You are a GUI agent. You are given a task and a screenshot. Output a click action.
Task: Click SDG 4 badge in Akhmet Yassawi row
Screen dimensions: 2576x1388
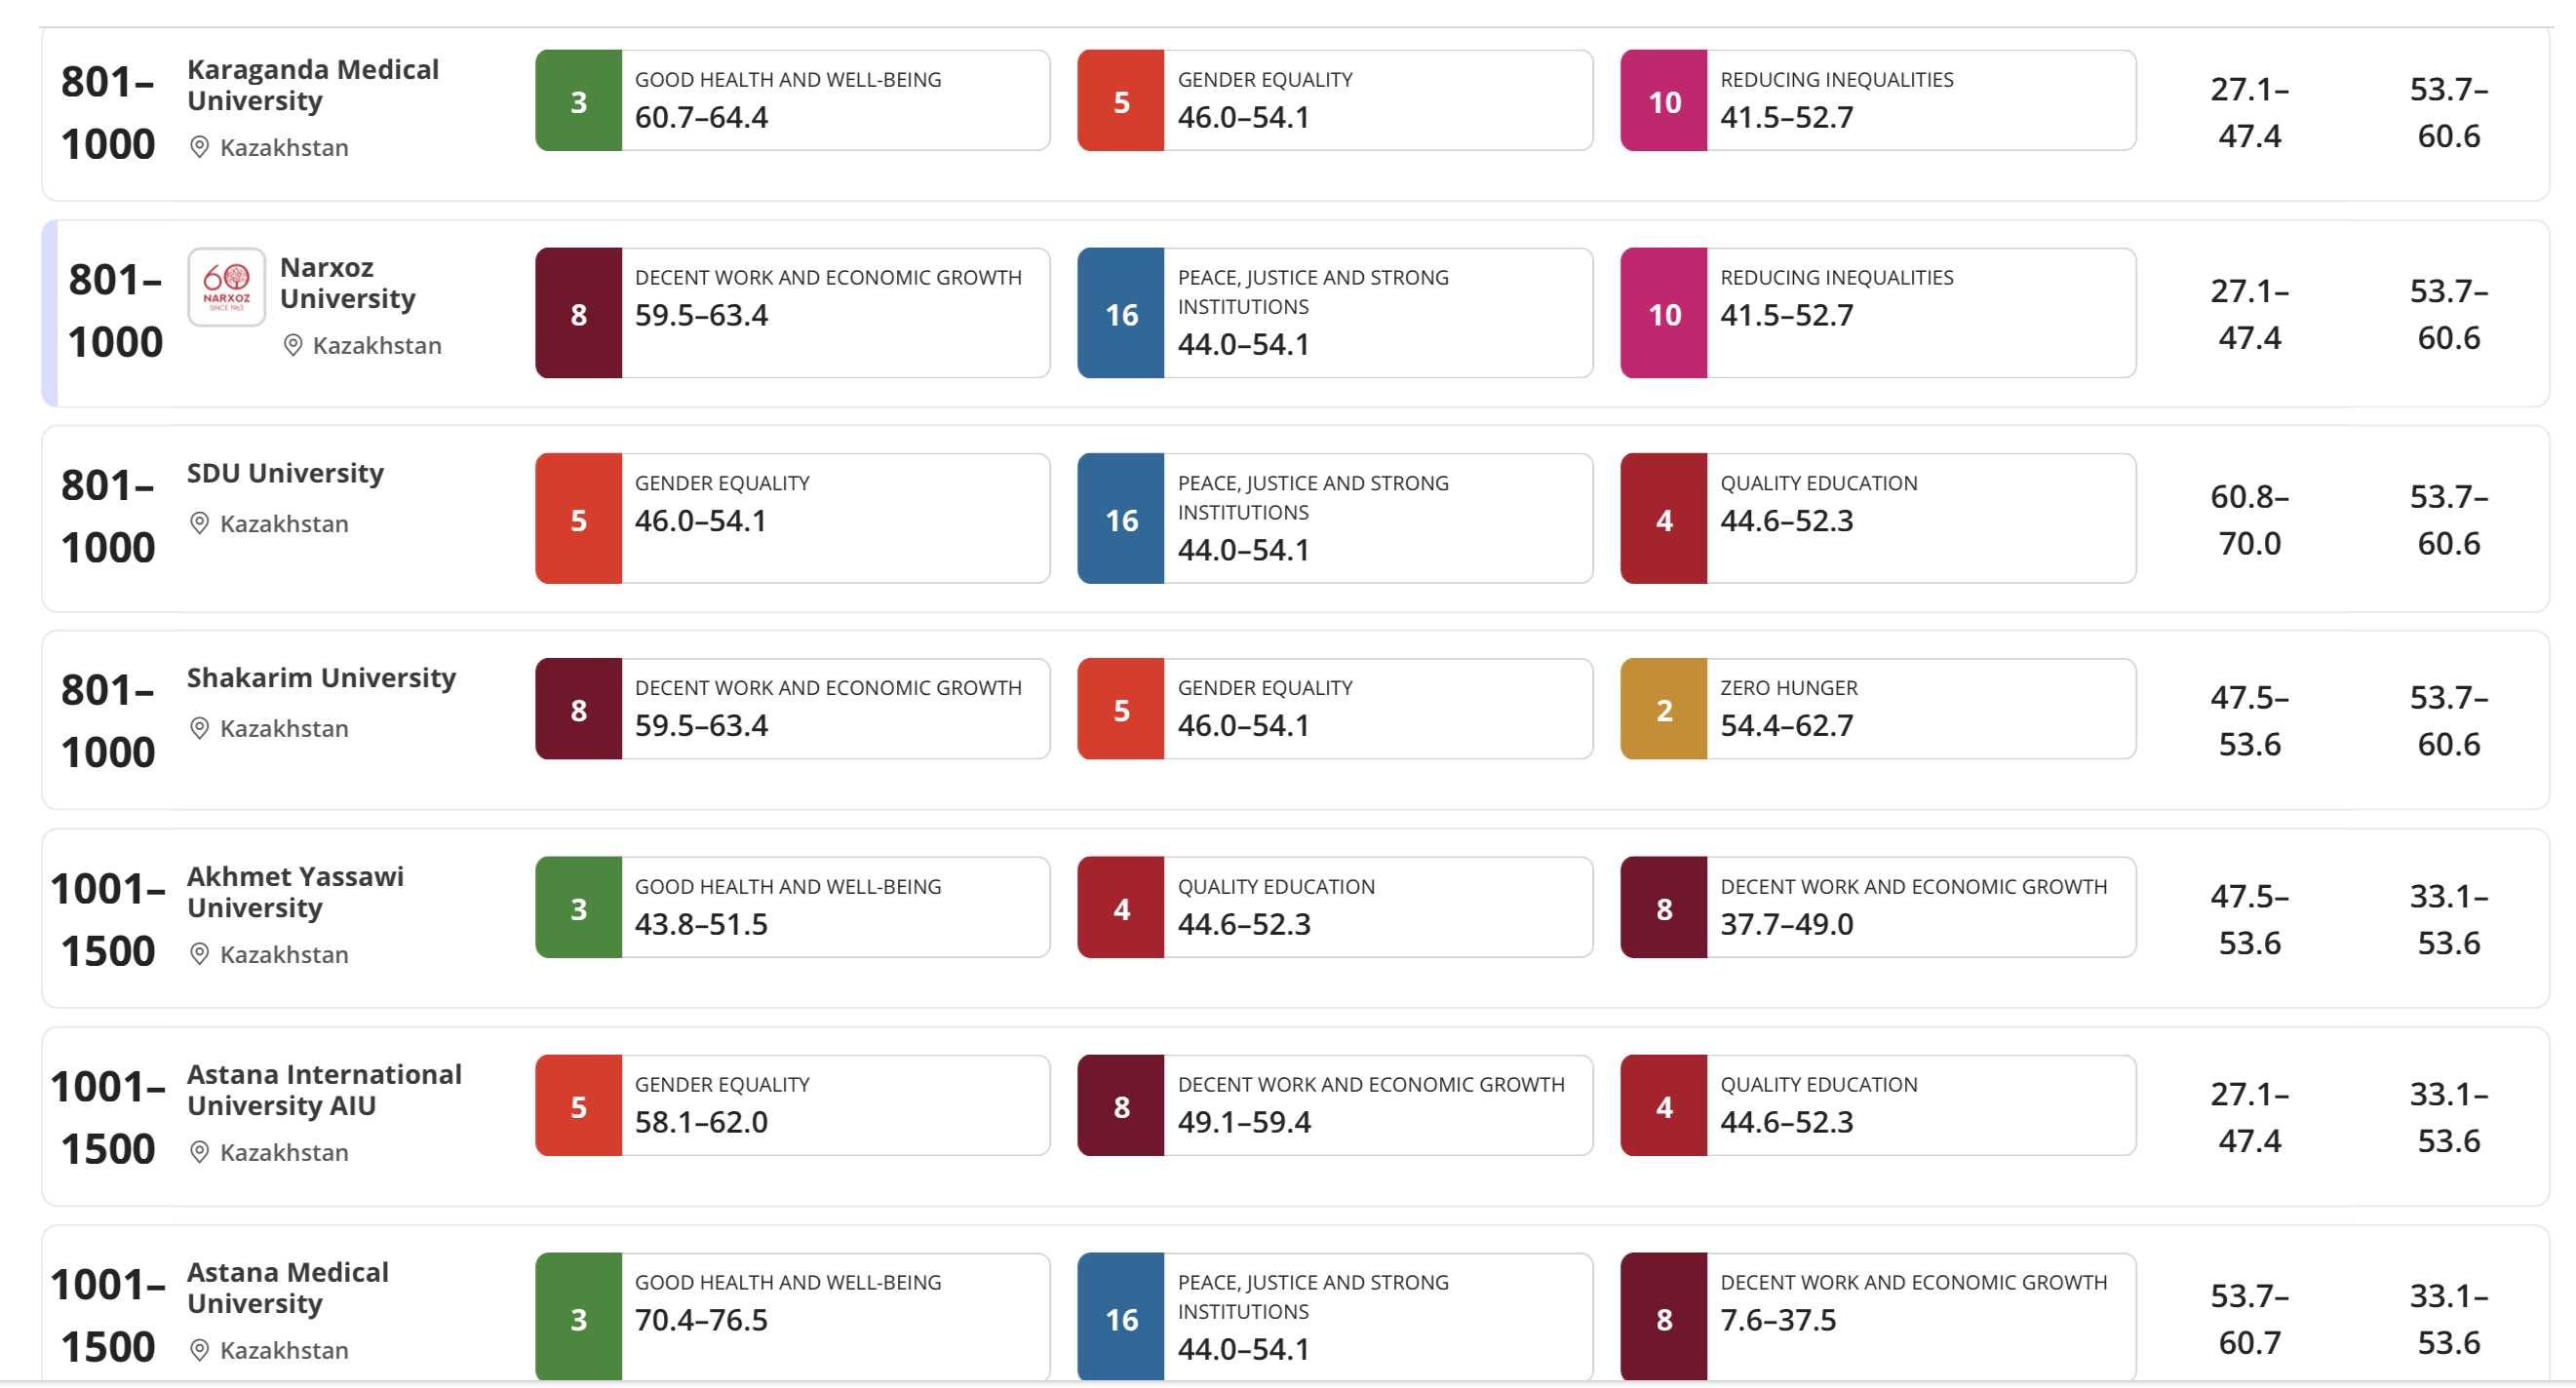(x=1121, y=908)
